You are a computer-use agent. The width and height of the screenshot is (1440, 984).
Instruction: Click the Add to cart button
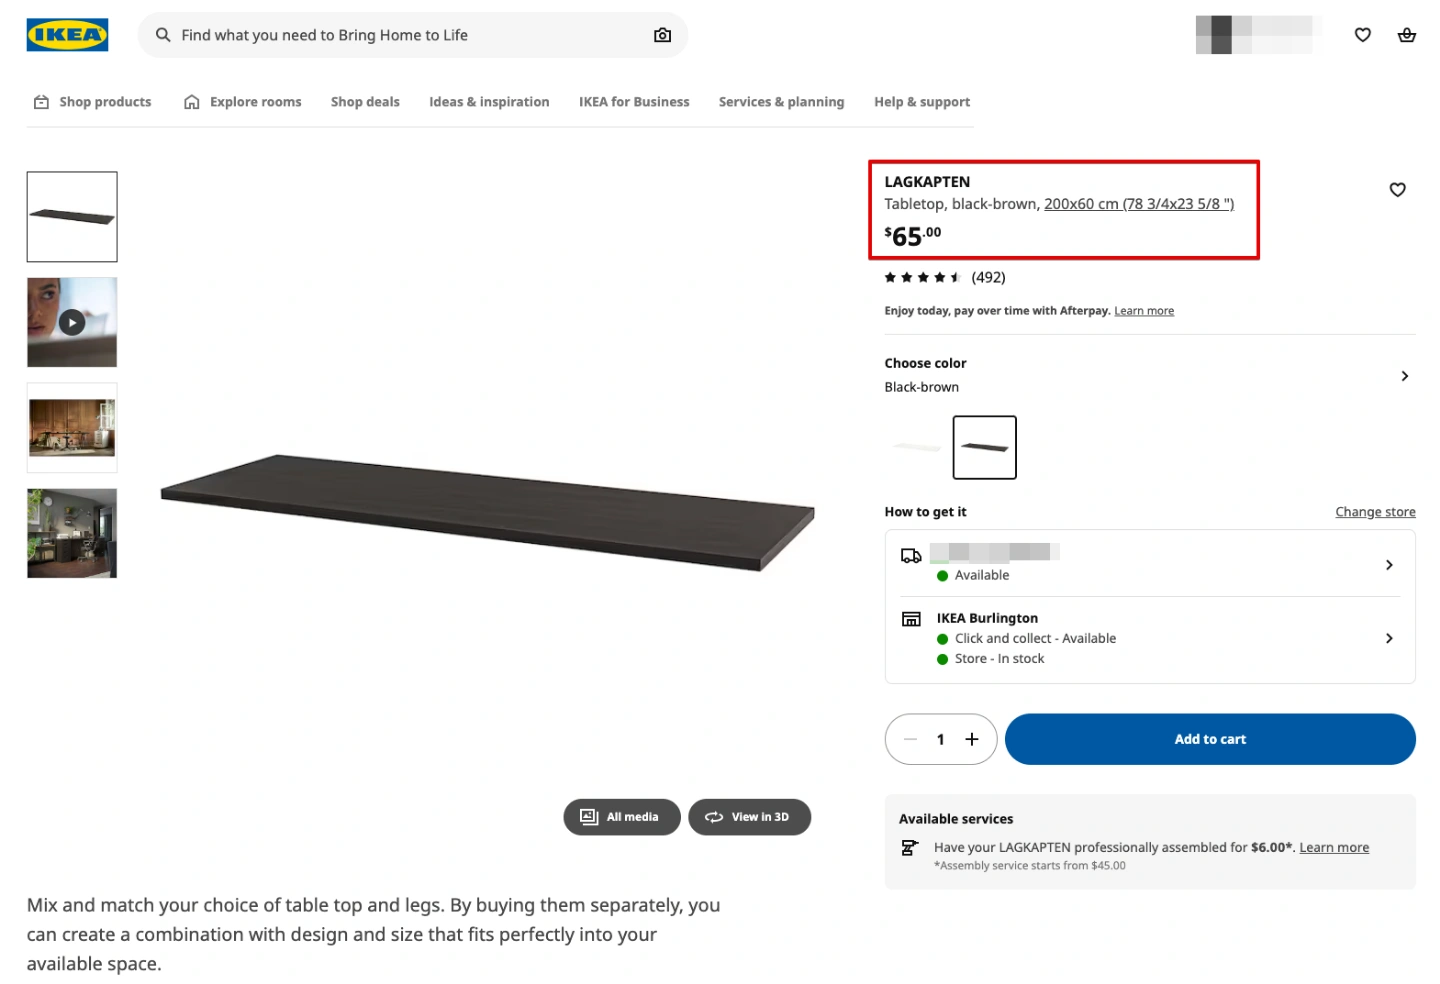point(1209,739)
